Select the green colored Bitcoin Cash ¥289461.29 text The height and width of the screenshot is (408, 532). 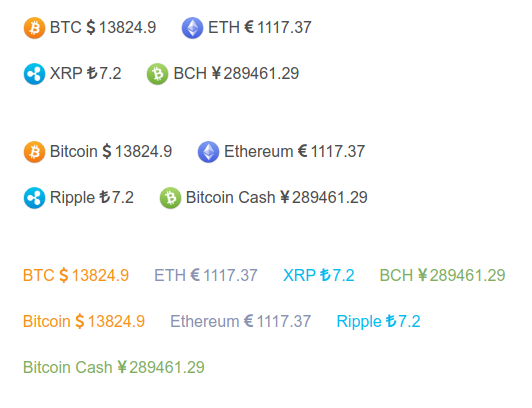click(114, 367)
